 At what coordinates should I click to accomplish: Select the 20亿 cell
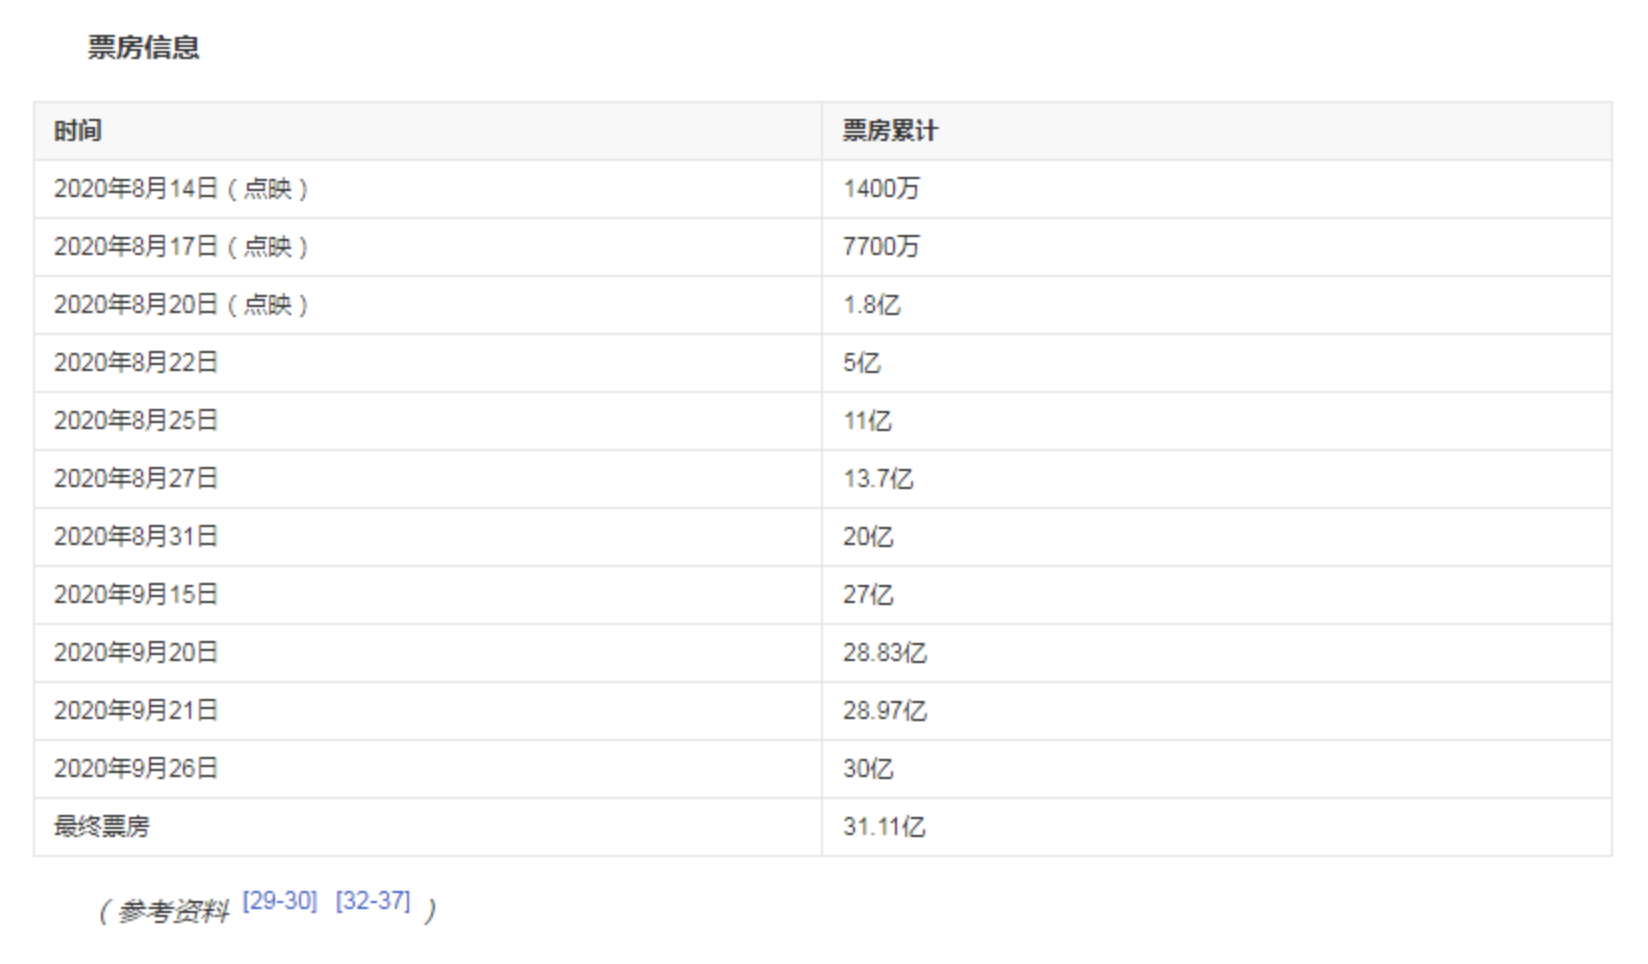(x=1217, y=537)
